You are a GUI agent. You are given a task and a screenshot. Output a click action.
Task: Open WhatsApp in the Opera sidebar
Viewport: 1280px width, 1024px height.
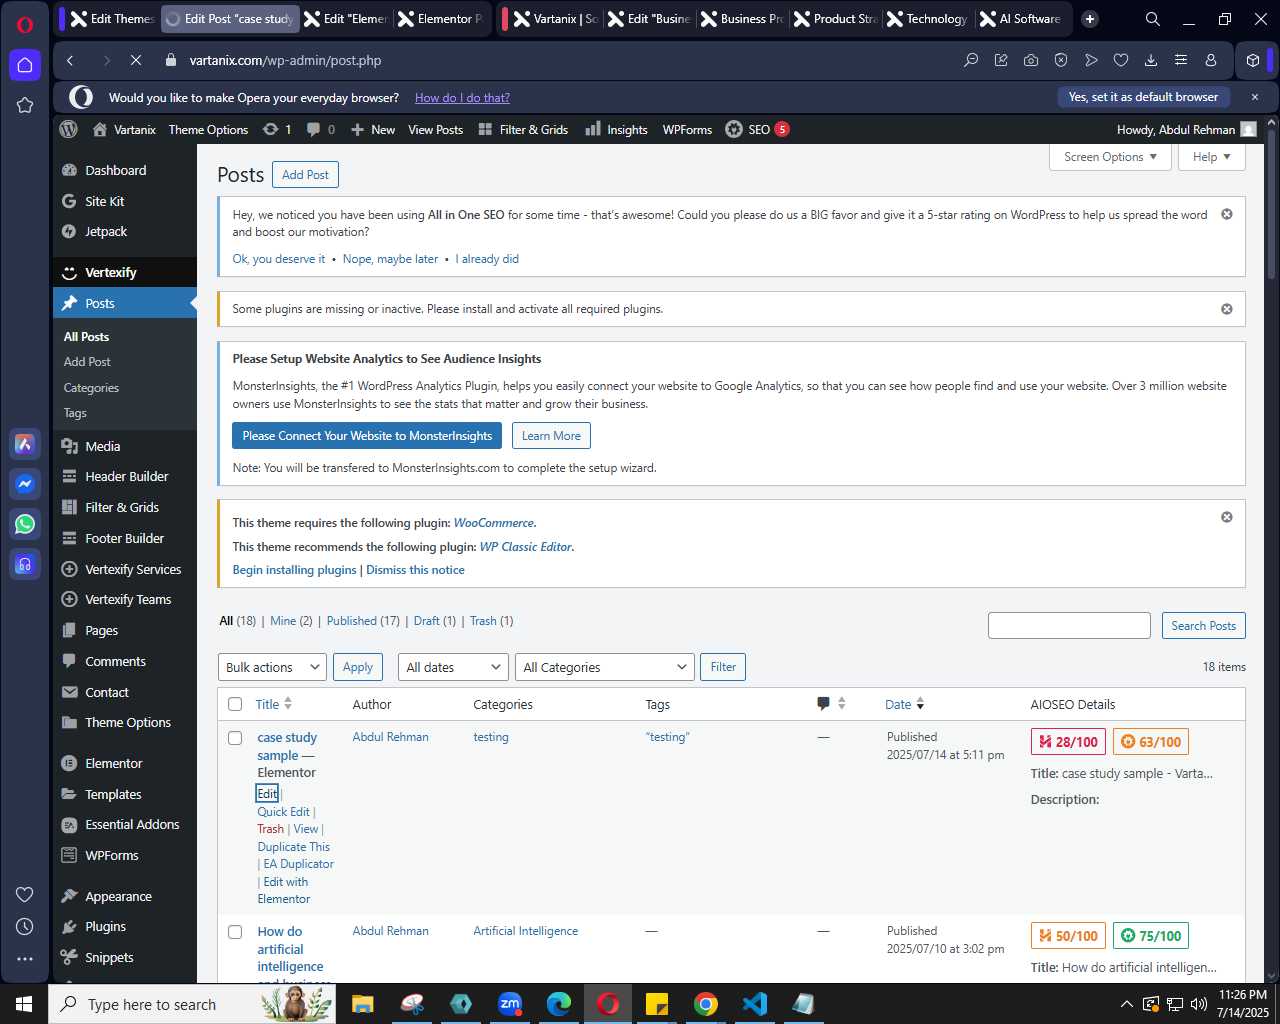coord(25,524)
